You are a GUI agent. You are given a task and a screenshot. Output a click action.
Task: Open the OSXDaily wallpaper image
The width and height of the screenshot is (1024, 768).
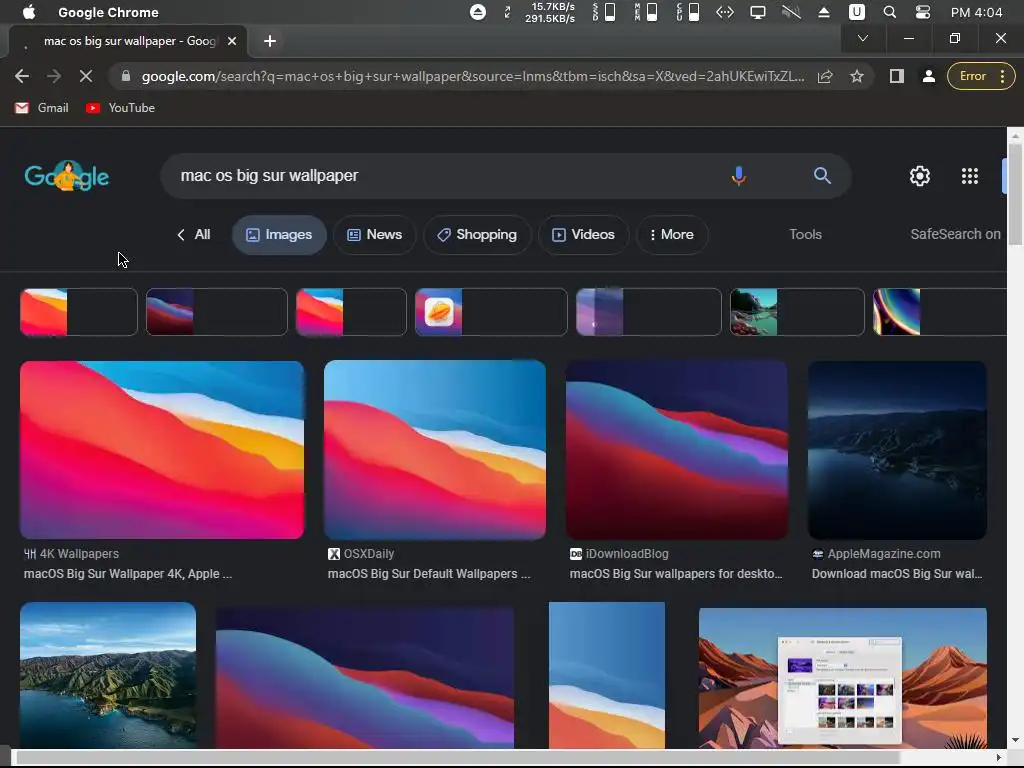[435, 450]
